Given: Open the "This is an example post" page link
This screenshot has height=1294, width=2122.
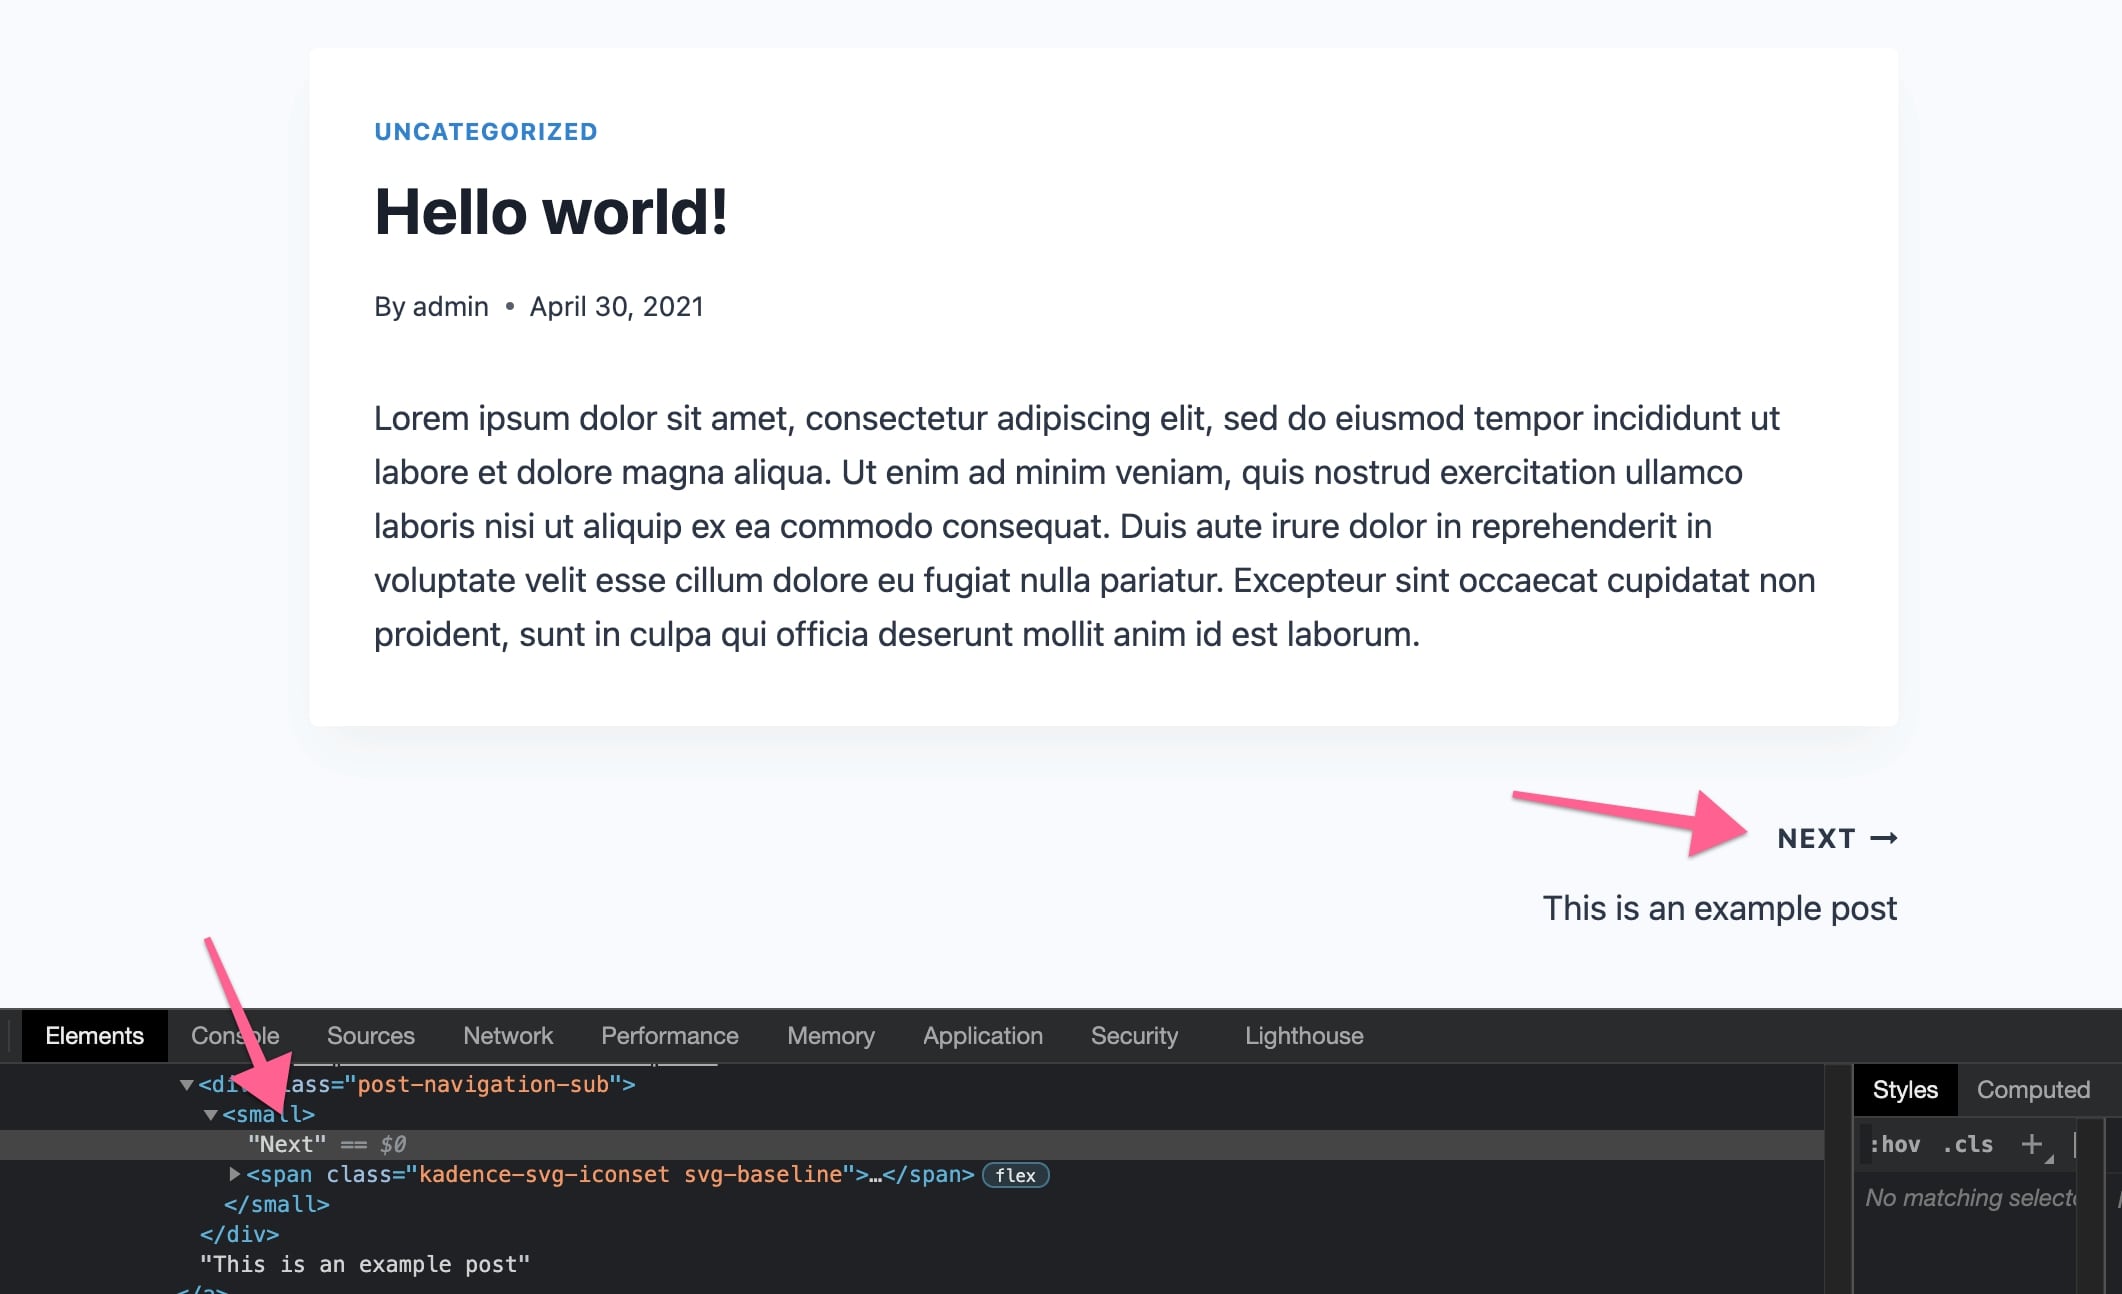Looking at the screenshot, I should (1719, 908).
